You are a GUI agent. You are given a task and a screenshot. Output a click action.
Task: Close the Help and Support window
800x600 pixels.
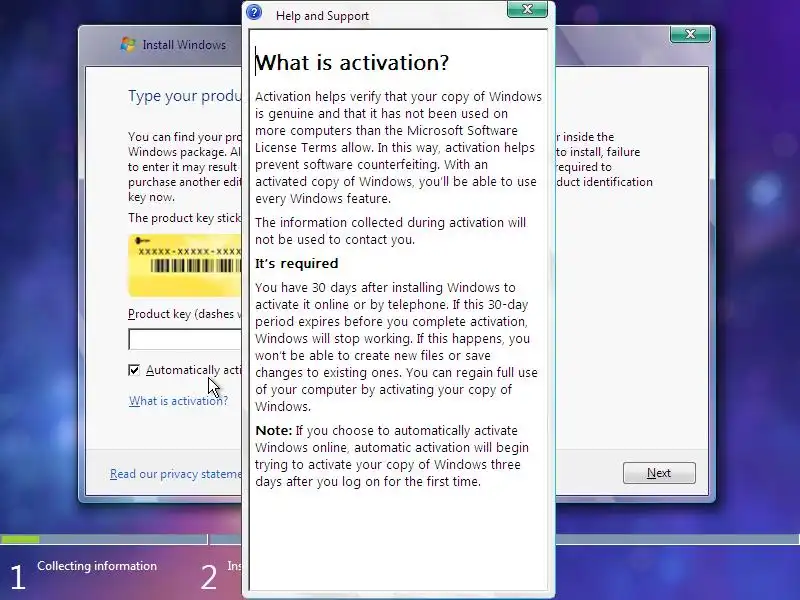[x=527, y=9]
